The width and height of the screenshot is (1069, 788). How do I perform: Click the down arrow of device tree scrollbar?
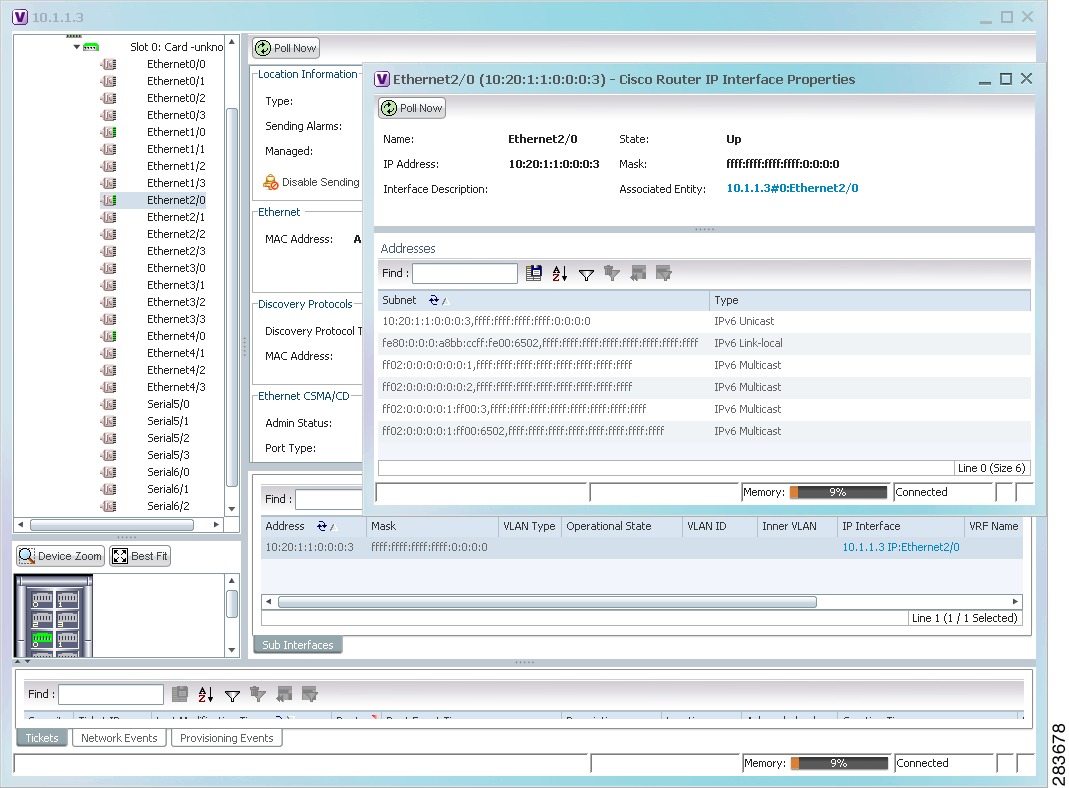coord(232,509)
